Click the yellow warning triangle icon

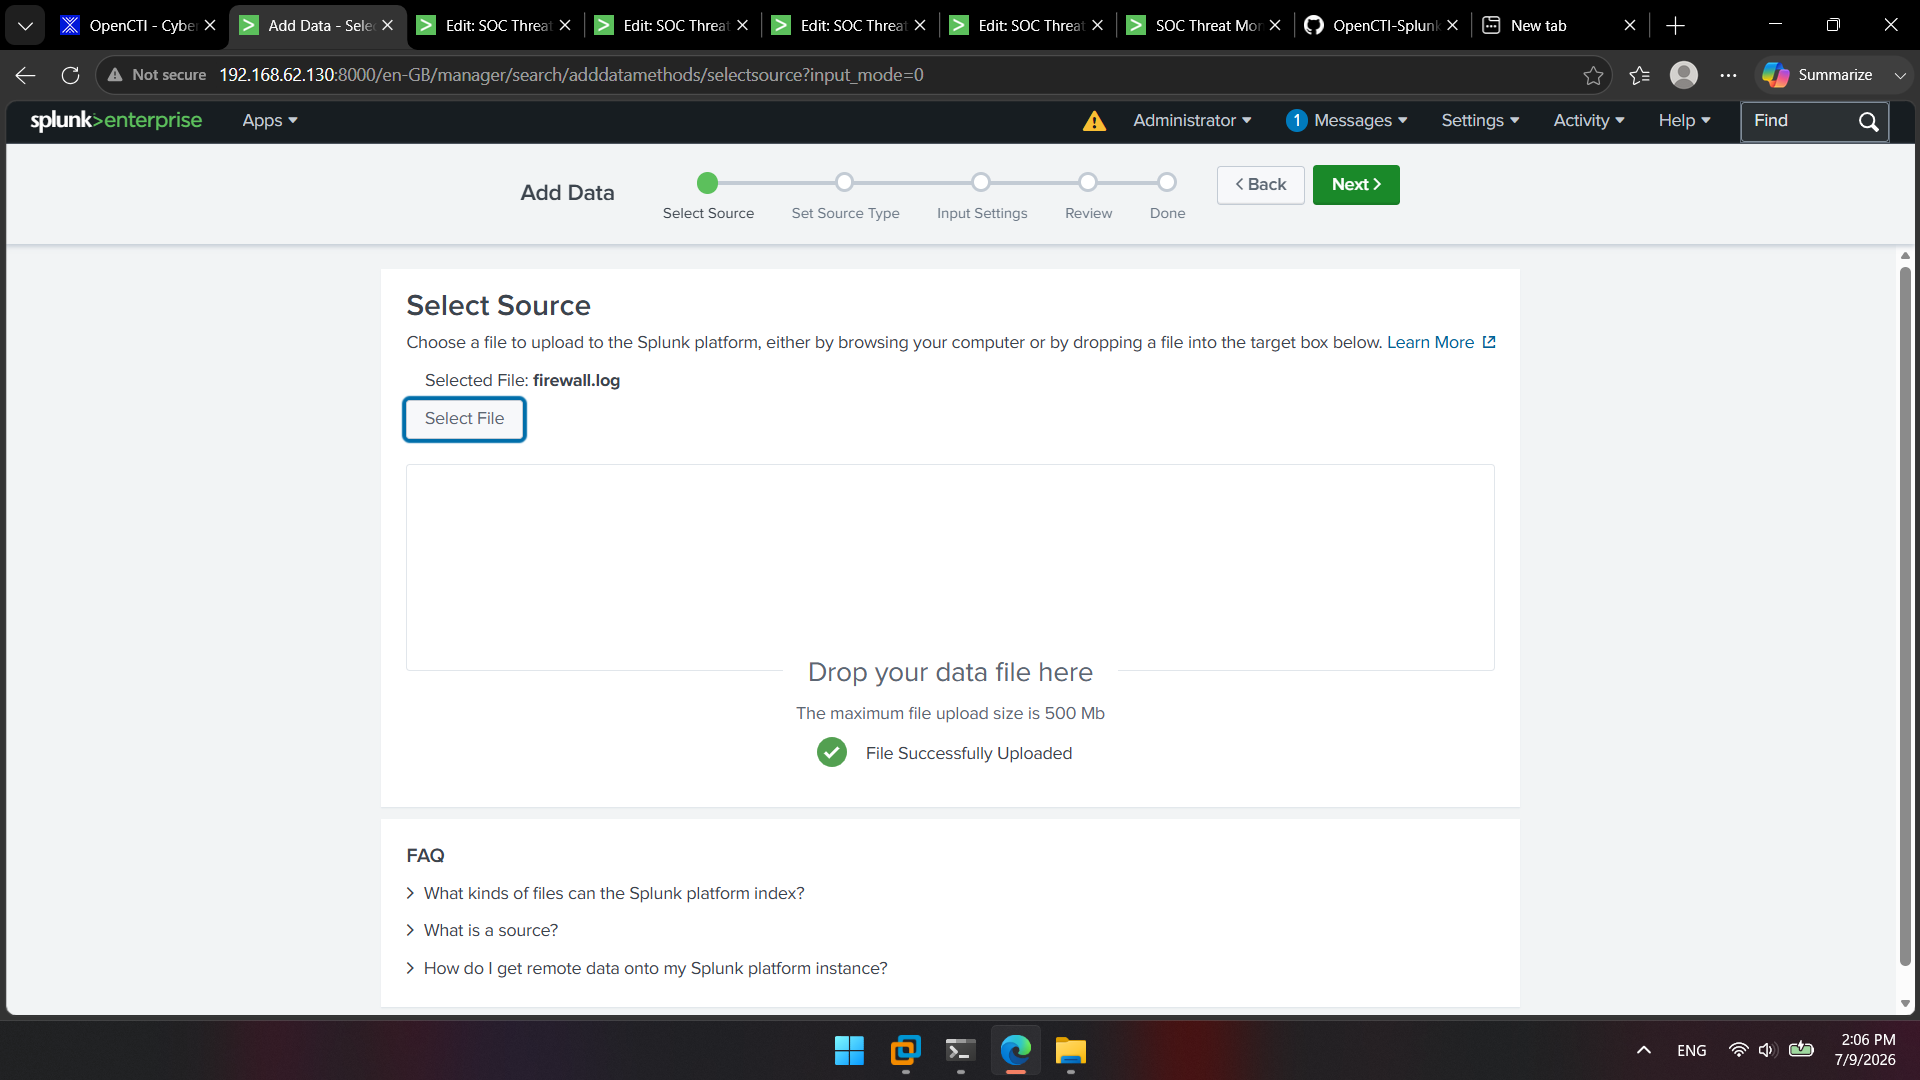click(x=1094, y=121)
